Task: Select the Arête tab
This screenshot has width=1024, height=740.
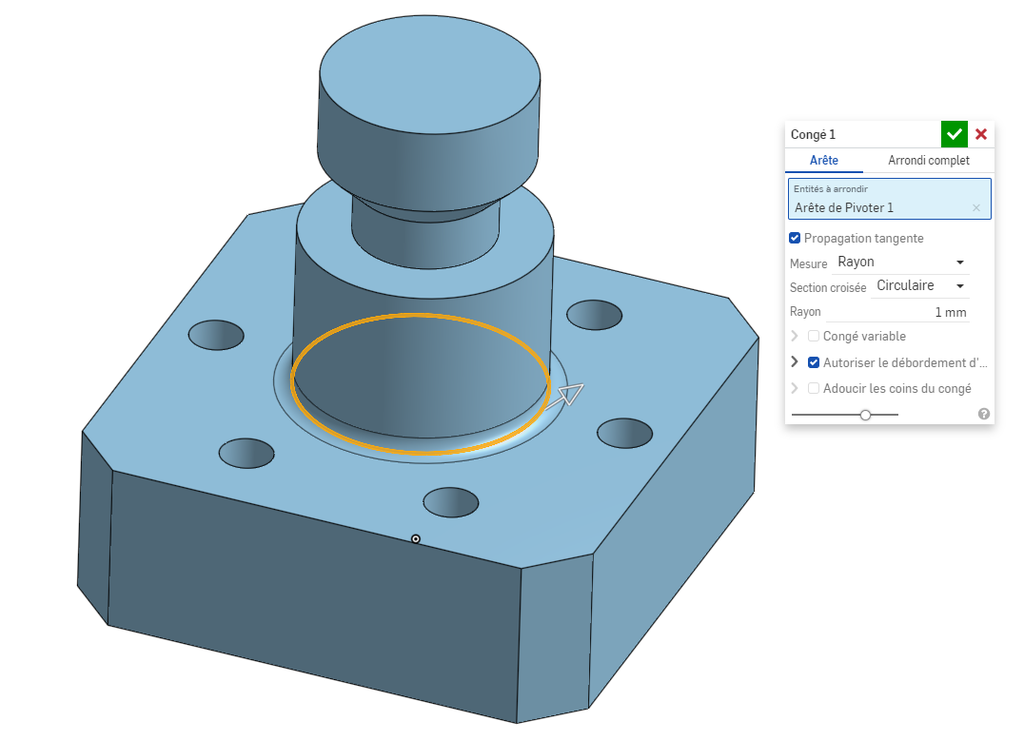Action: [x=823, y=160]
